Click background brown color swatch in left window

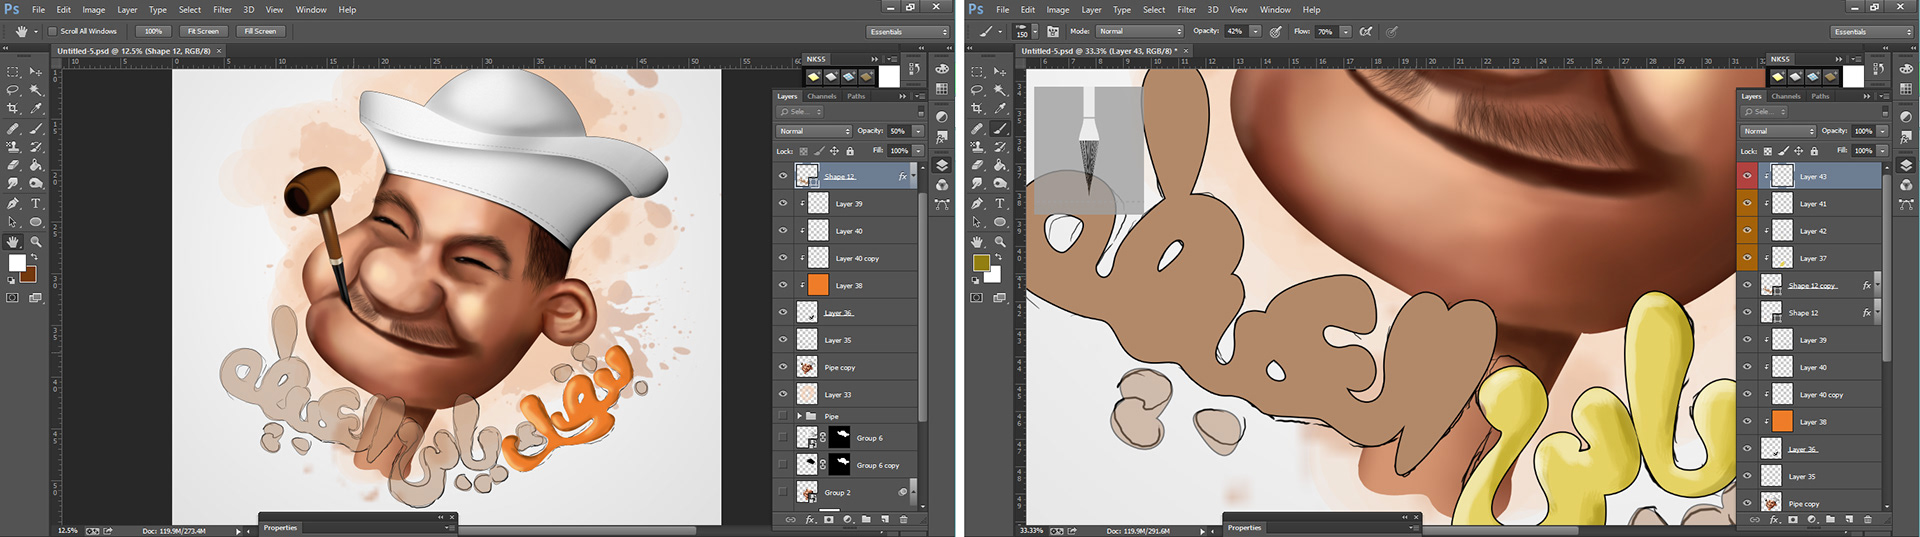(30, 276)
